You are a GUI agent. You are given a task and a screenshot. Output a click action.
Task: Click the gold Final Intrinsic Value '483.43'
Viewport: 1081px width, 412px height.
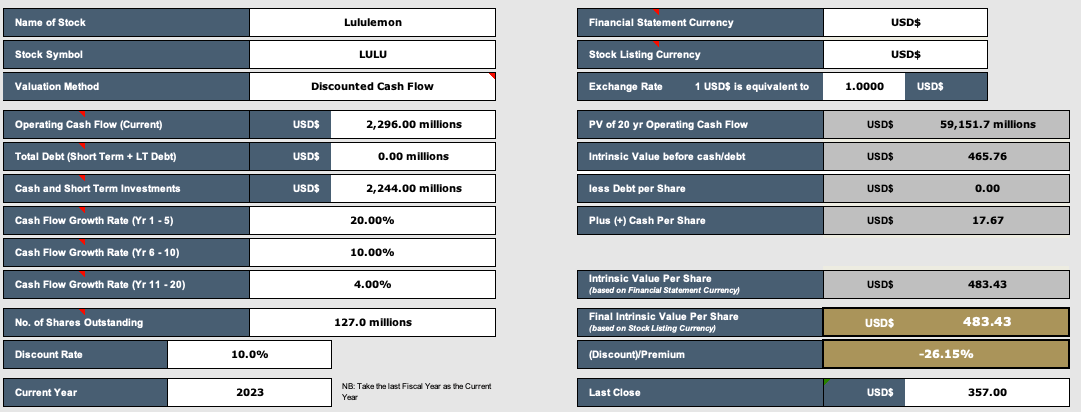point(987,322)
